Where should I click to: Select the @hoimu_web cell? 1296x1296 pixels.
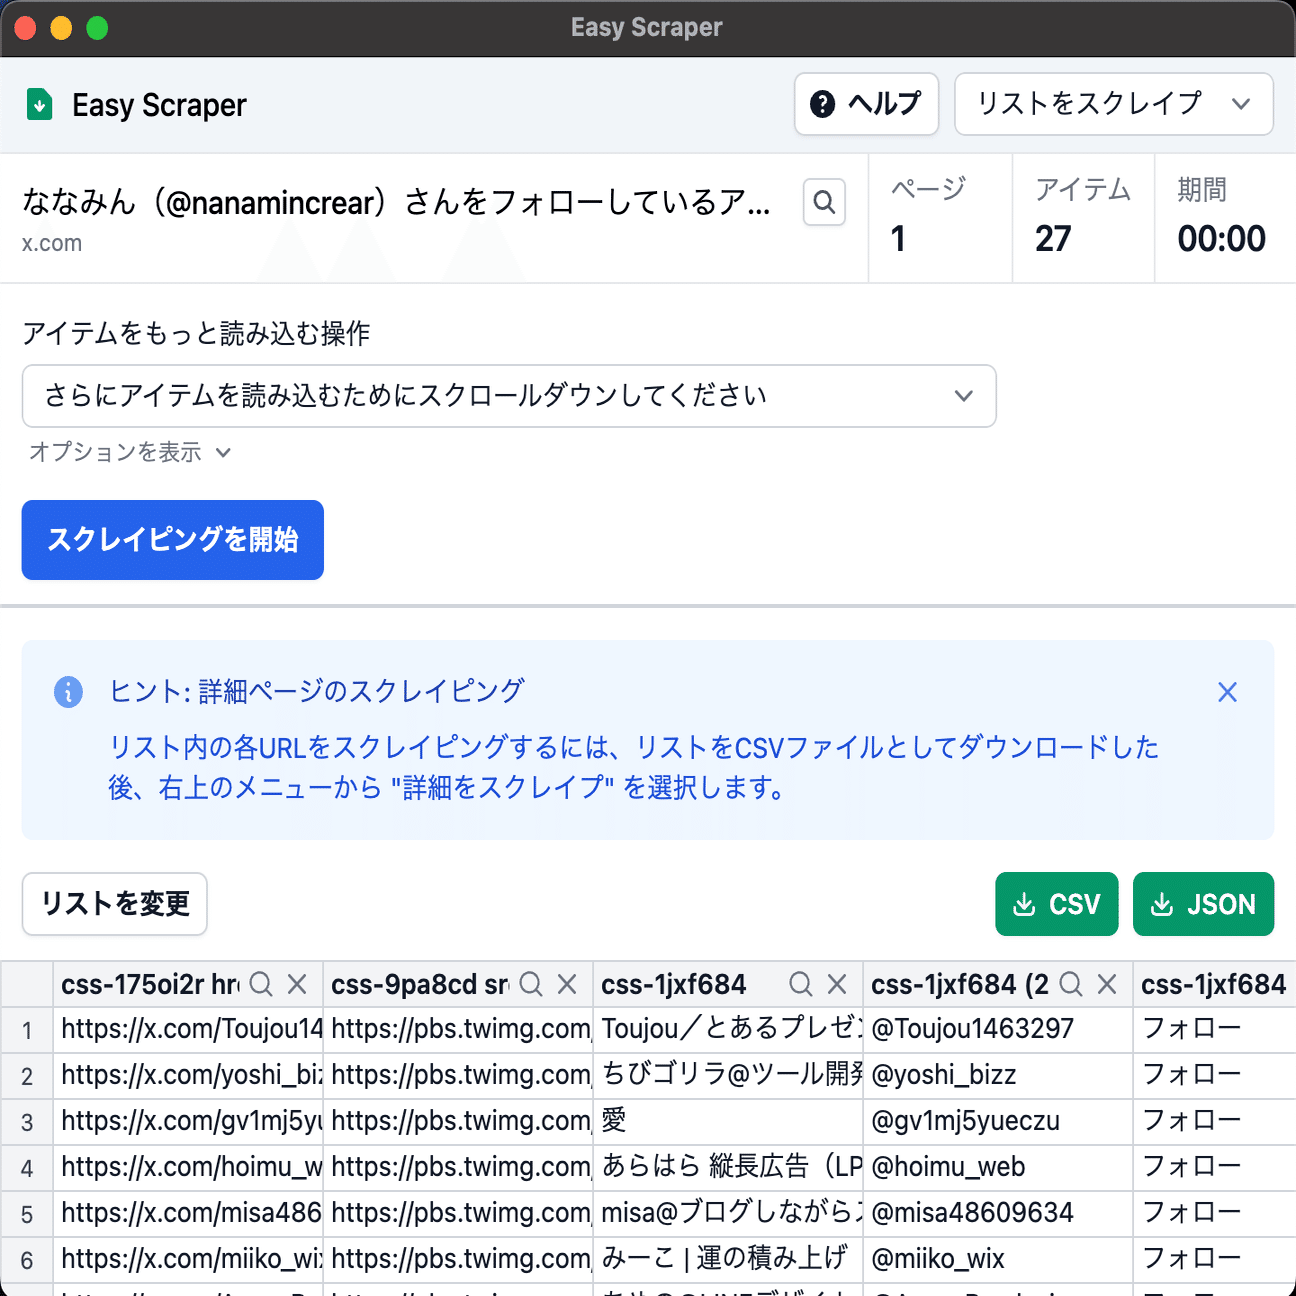pos(998,1167)
